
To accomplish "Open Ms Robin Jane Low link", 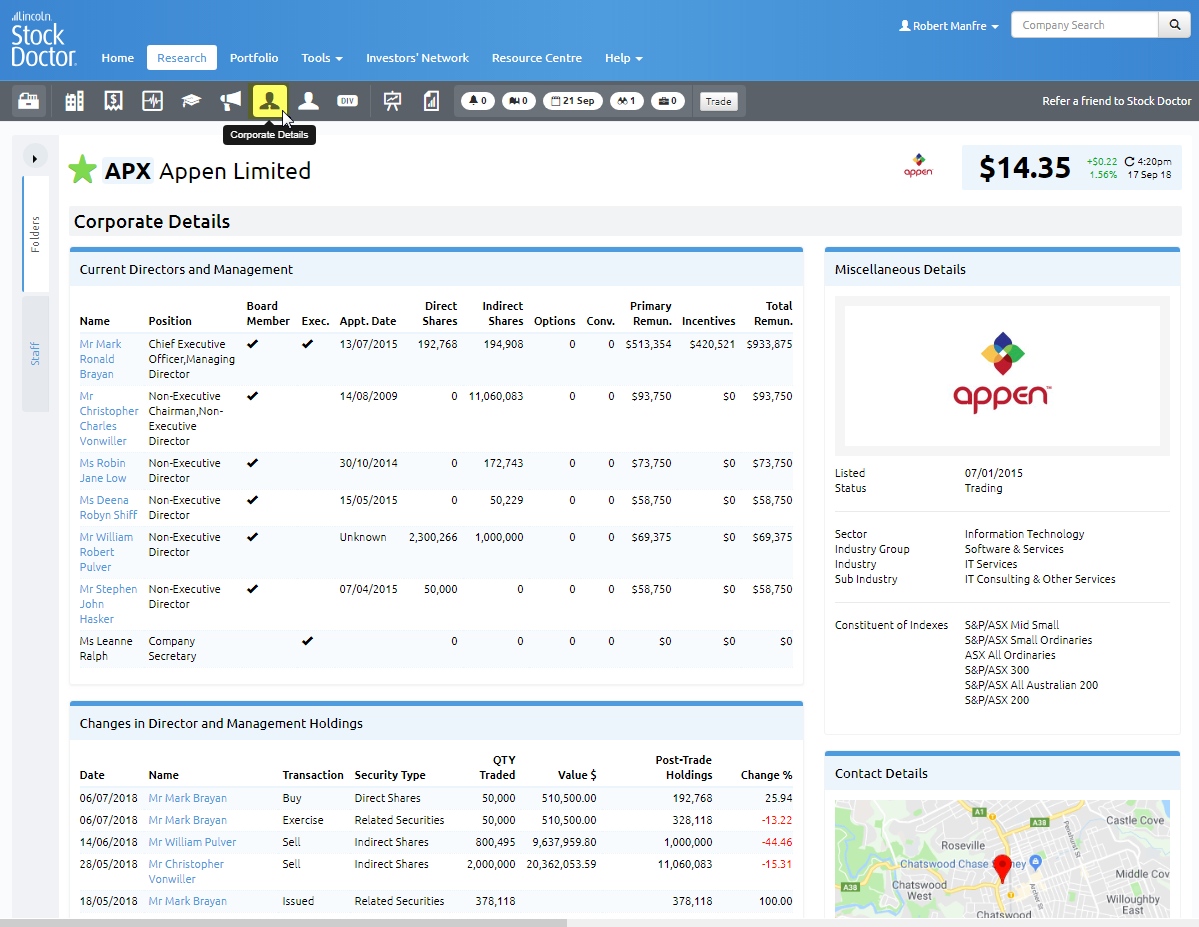I will pos(102,470).
